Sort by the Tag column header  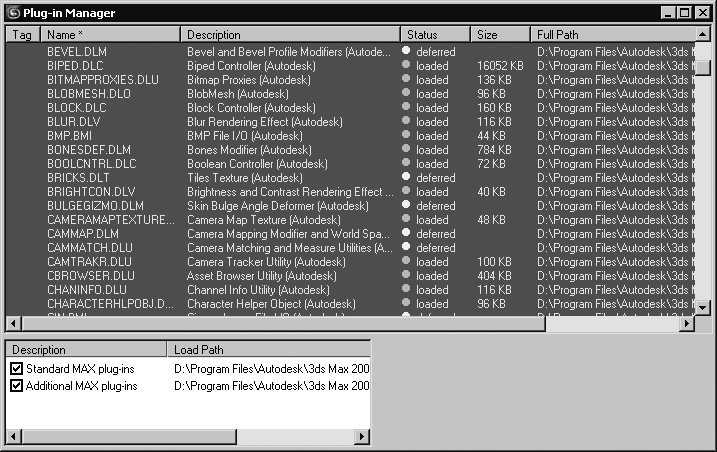tap(23, 35)
